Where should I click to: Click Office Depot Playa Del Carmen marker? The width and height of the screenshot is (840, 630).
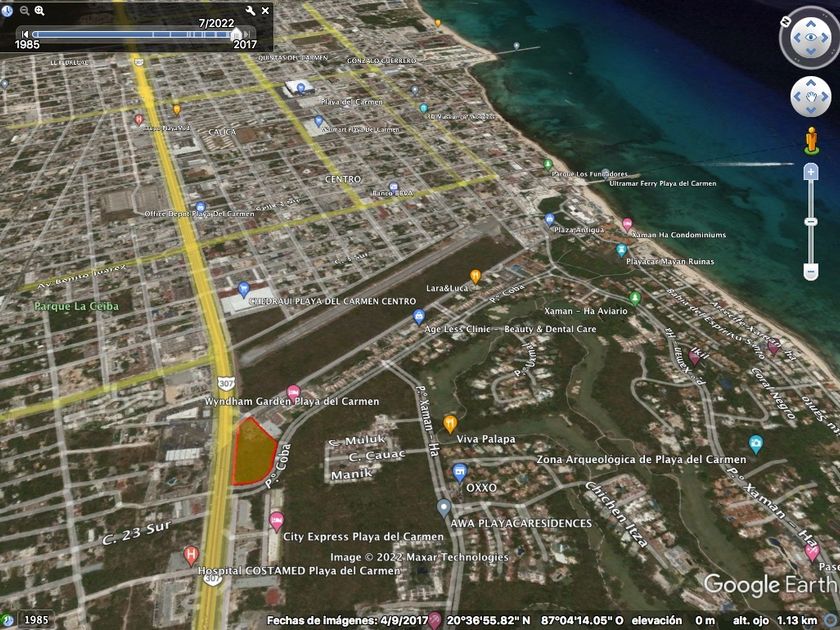click(x=200, y=207)
